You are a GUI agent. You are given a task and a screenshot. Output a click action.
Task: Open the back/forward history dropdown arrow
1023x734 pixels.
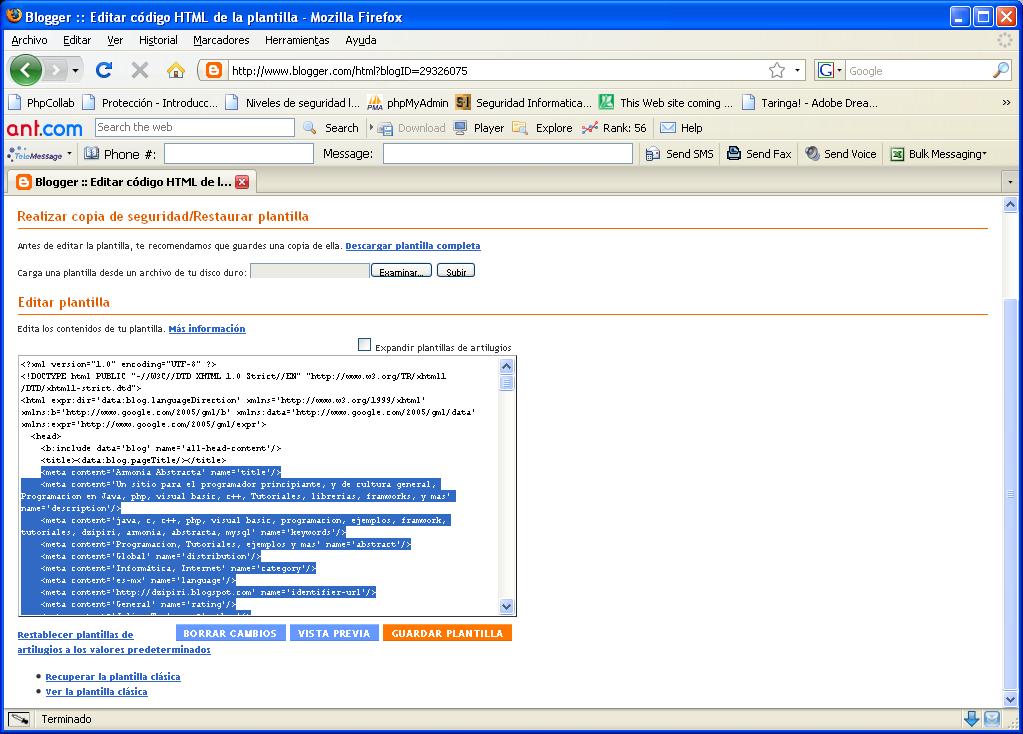(x=76, y=70)
